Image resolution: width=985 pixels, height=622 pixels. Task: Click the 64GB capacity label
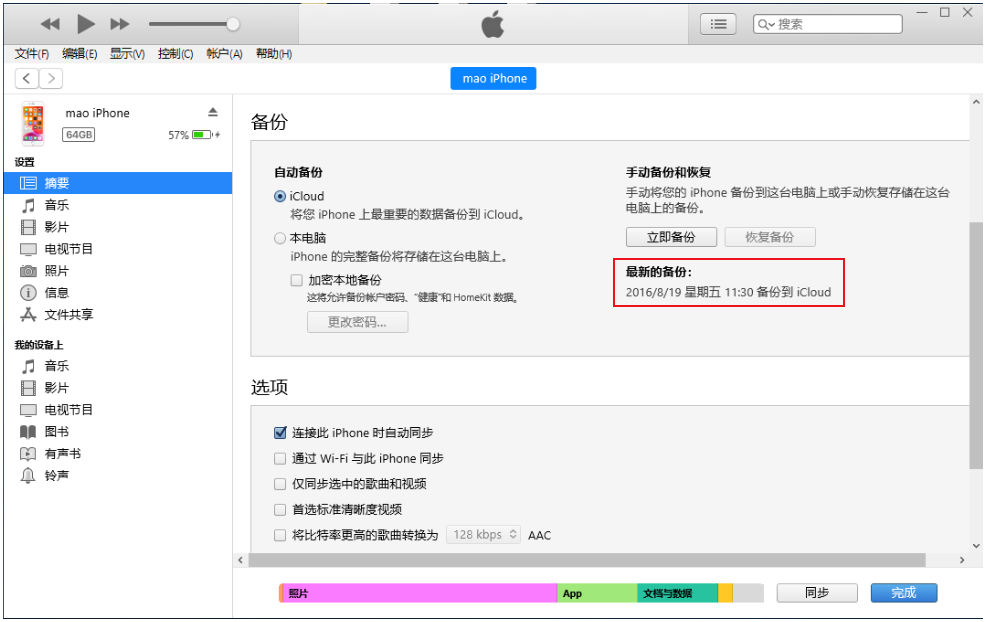pyautogui.click(x=79, y=134)
